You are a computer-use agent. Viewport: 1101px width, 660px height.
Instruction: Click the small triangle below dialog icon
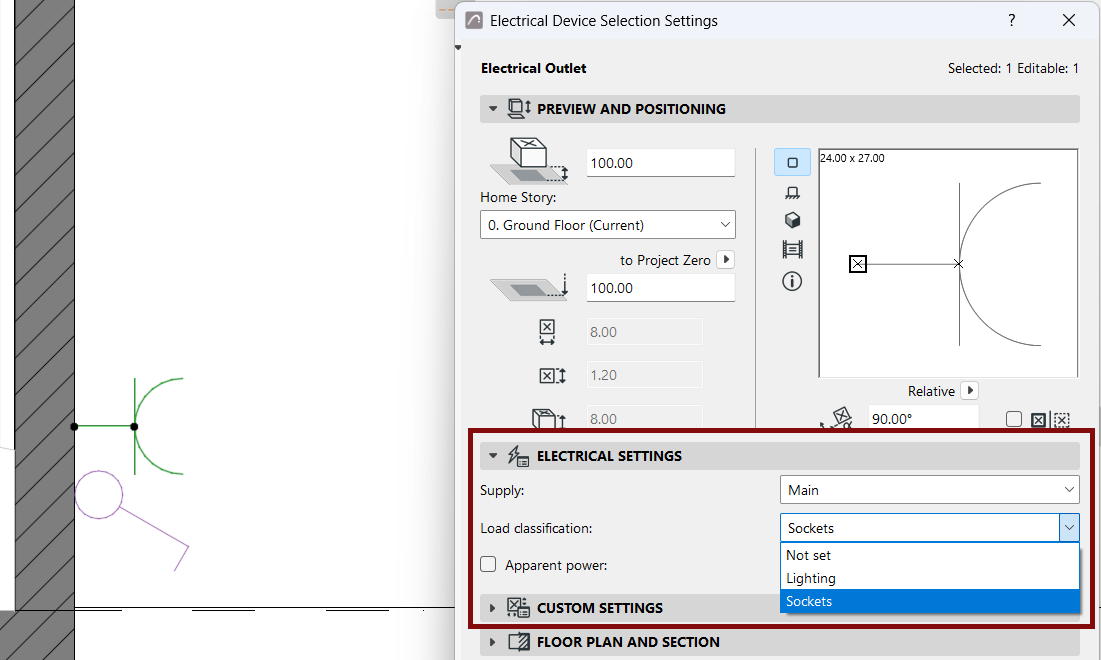click(458, 48)
